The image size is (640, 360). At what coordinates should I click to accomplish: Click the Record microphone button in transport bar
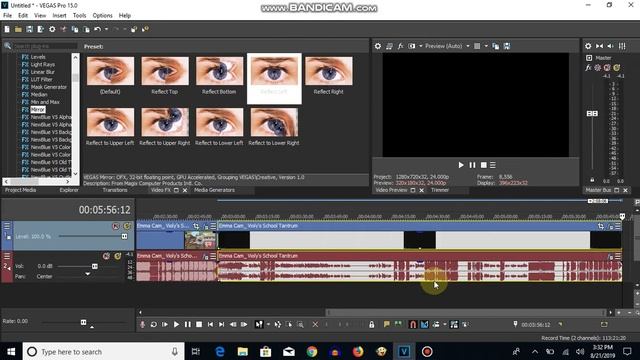click(142, 324)
